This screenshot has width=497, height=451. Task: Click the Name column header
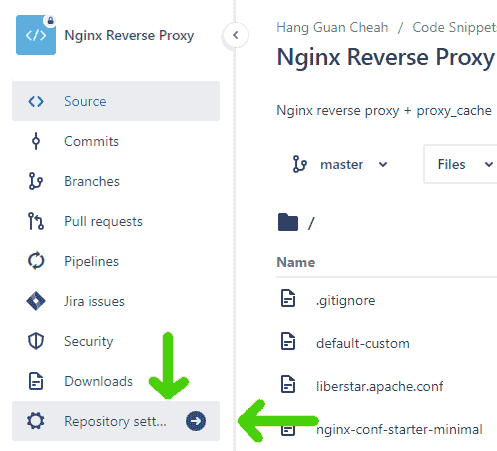pos(296,262)
